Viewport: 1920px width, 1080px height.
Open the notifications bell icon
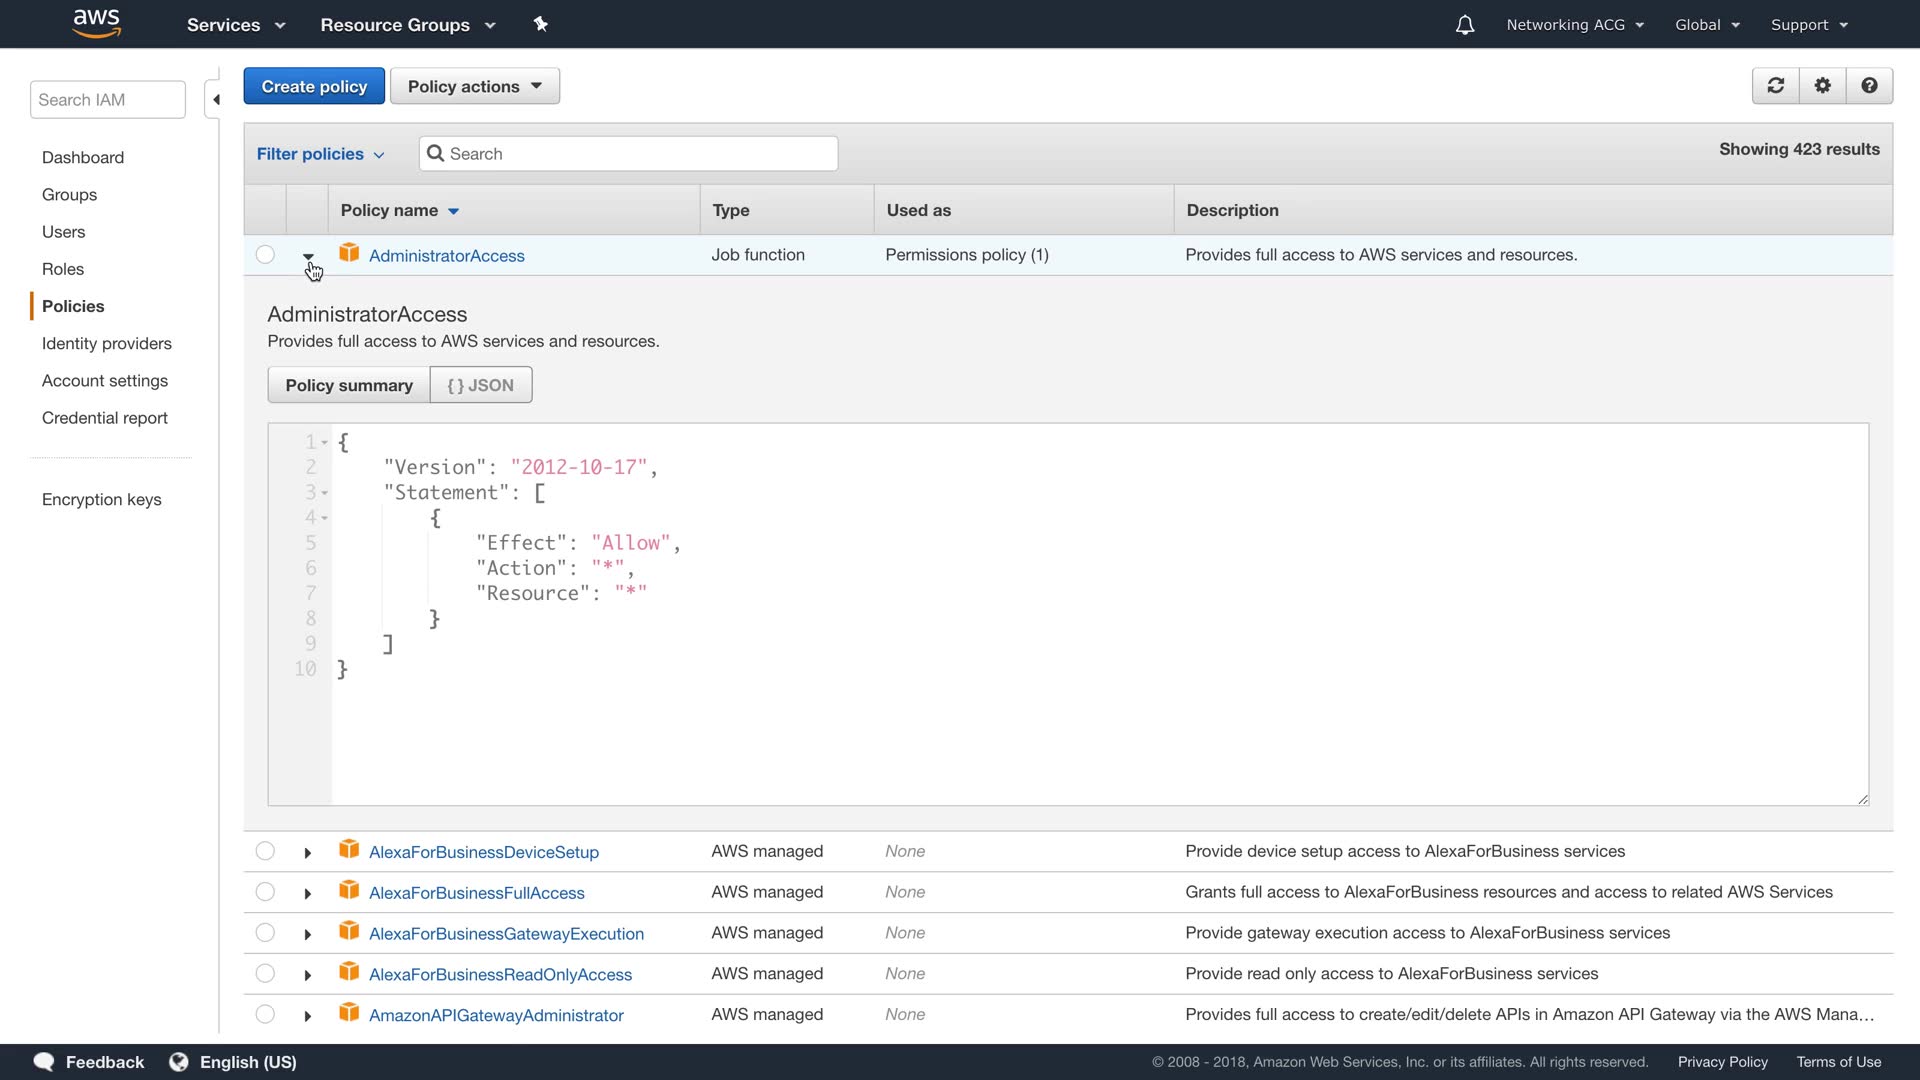coord(1464,25)
